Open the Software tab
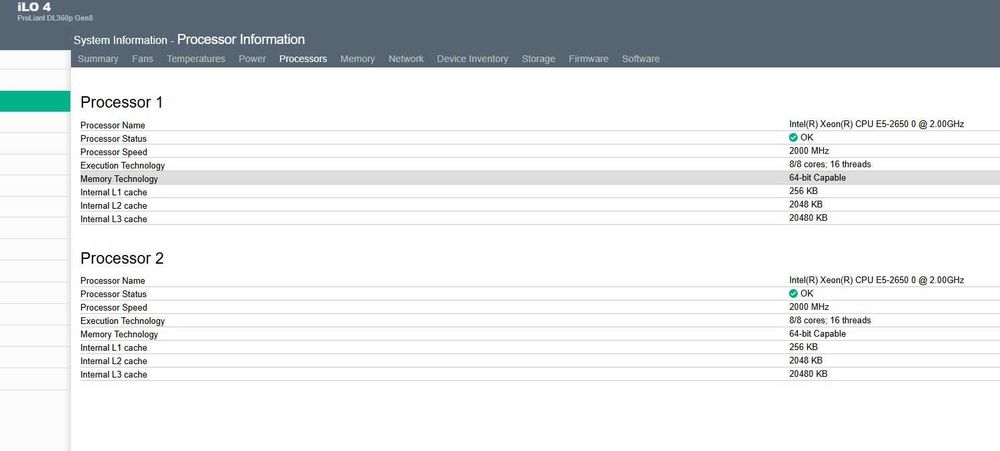This screenshot has width=1000, height=451. [x=640, y=59]
